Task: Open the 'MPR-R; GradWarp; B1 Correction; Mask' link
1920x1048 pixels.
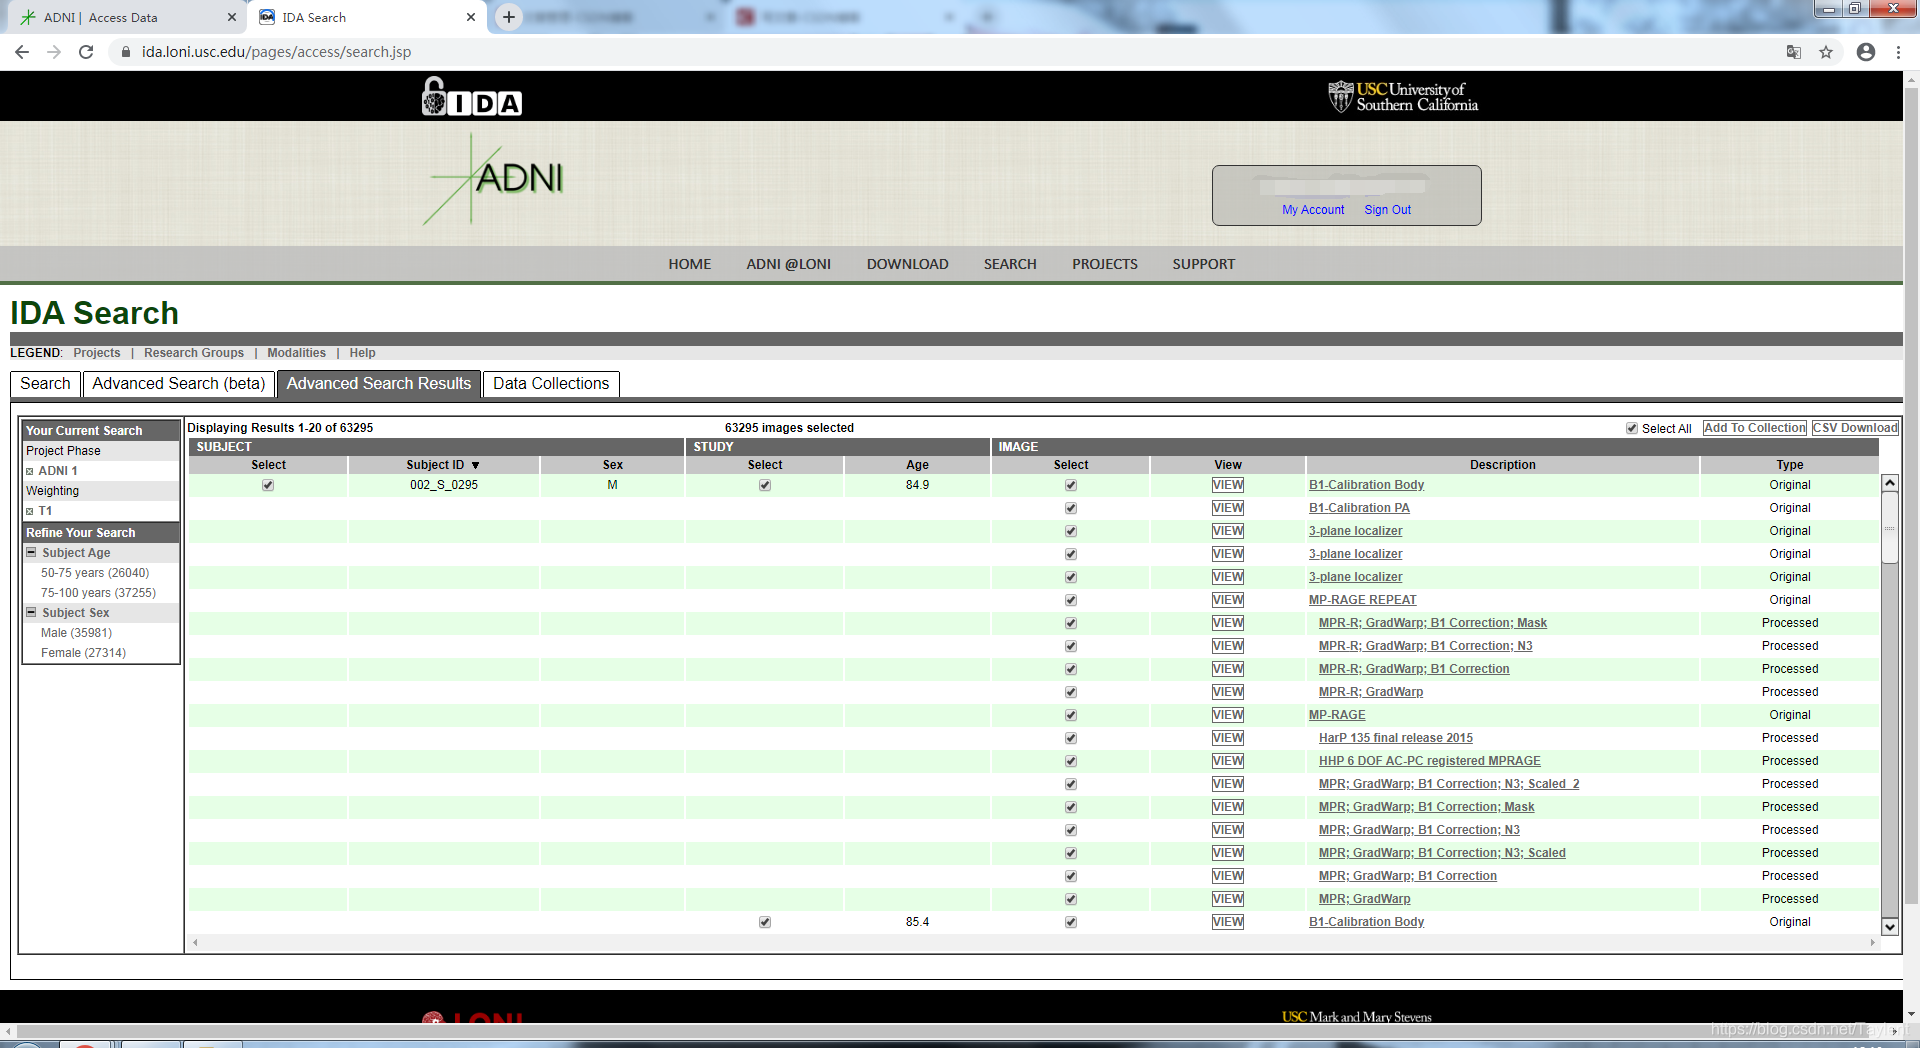Action: click(x=1432, y=623)
